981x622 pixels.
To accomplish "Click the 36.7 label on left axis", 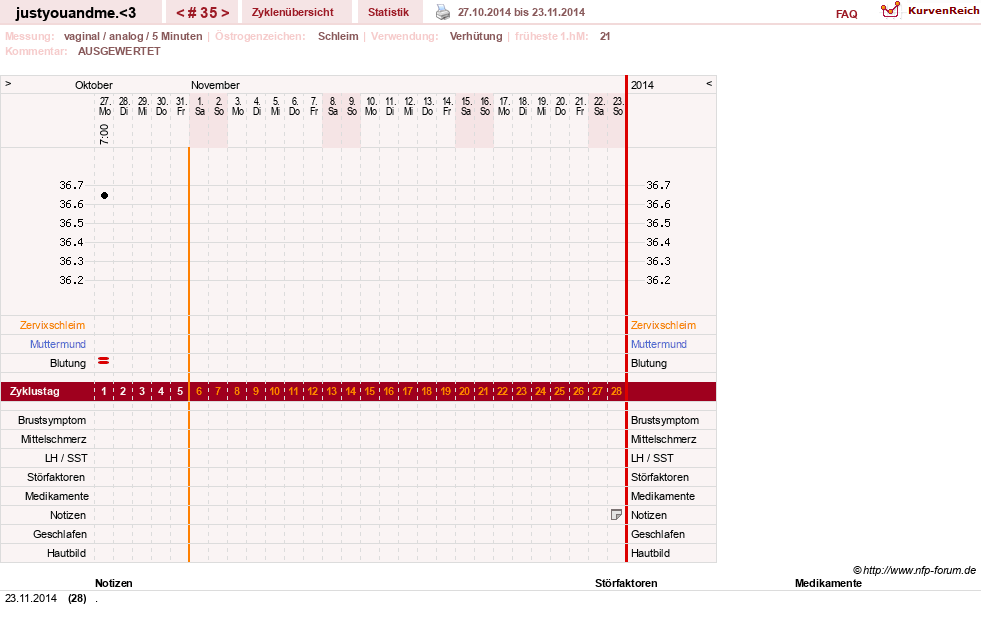I will click(x=71, y=185).
